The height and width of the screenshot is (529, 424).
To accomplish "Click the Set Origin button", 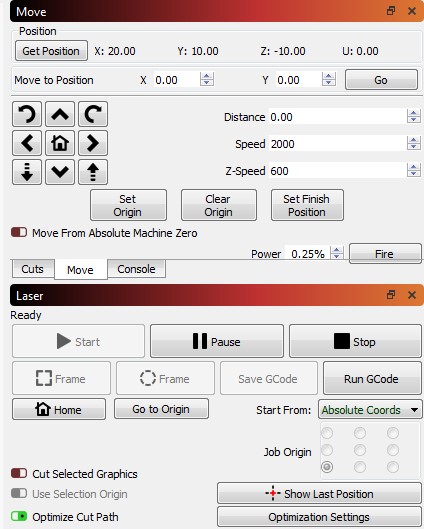I will (128, 205).
